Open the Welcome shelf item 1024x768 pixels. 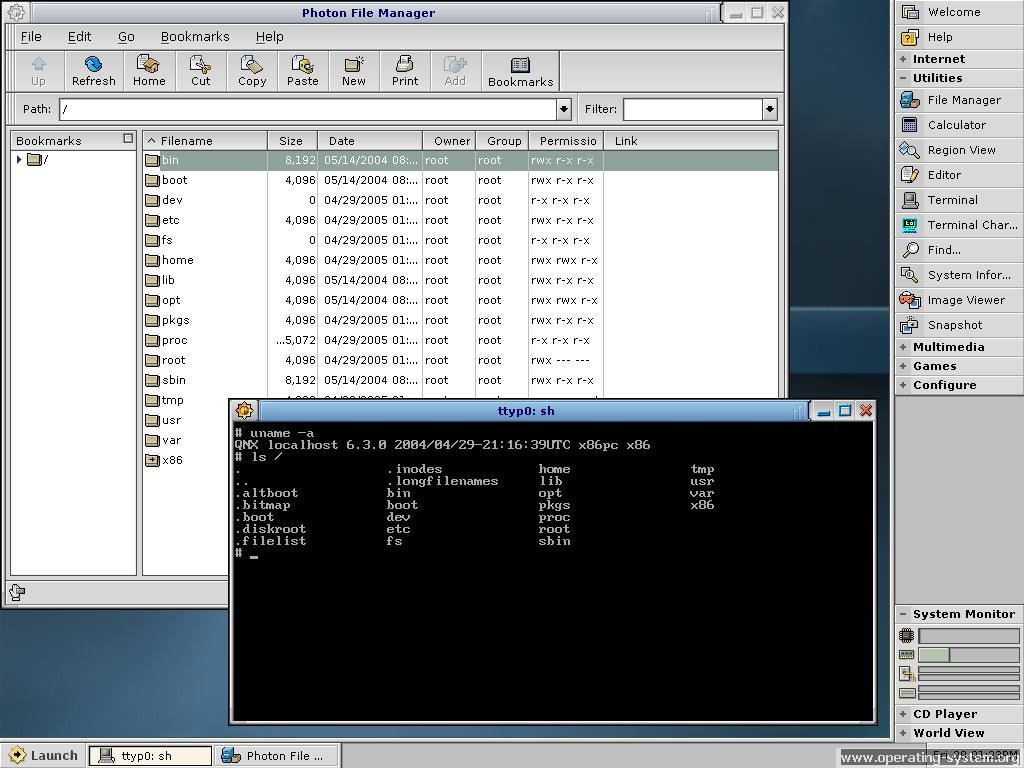pos(959,12)
